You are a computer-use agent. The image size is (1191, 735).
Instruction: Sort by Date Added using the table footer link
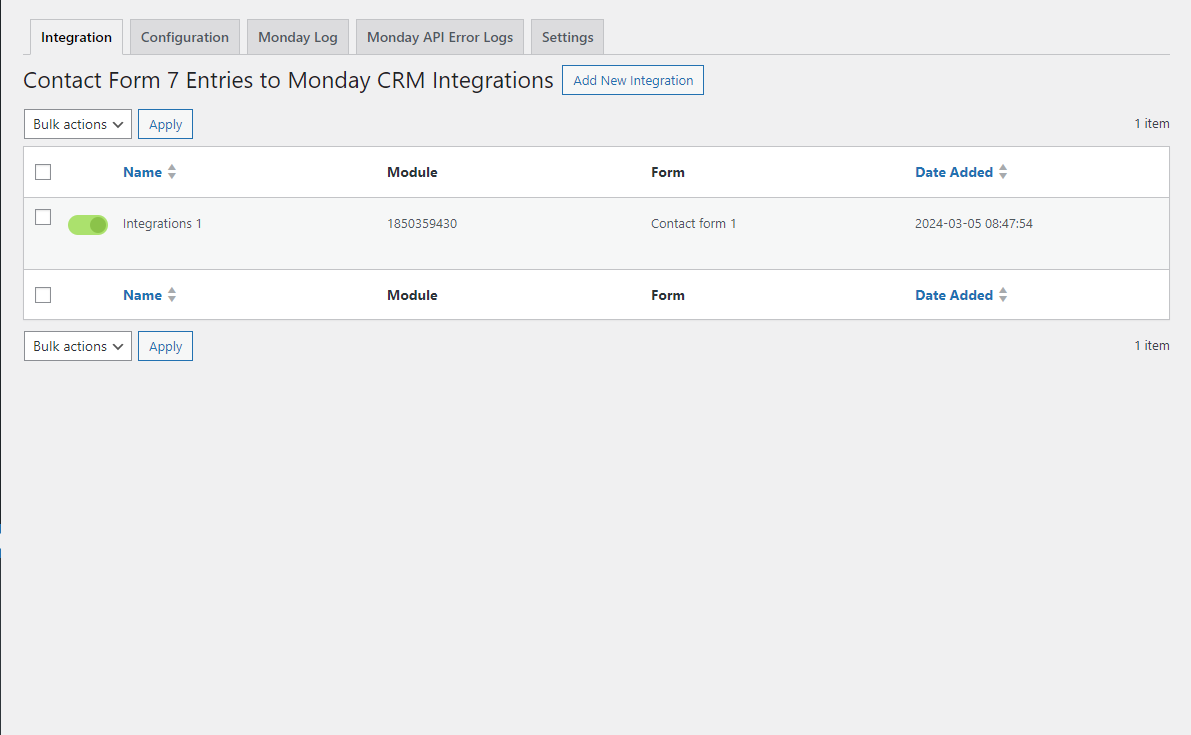[961, 295]
